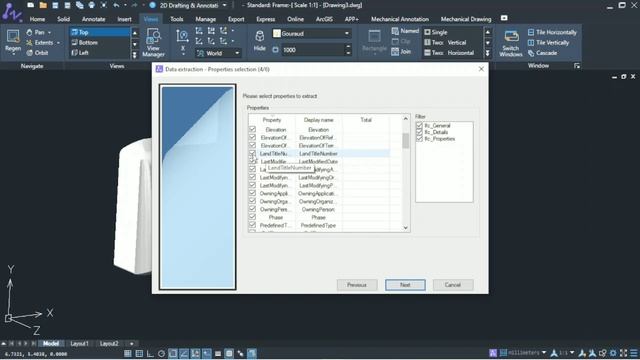The width and height of the screenshot is (640, 360).
Task: Click the UCS X rotation tool
Action: coord(182,42)
